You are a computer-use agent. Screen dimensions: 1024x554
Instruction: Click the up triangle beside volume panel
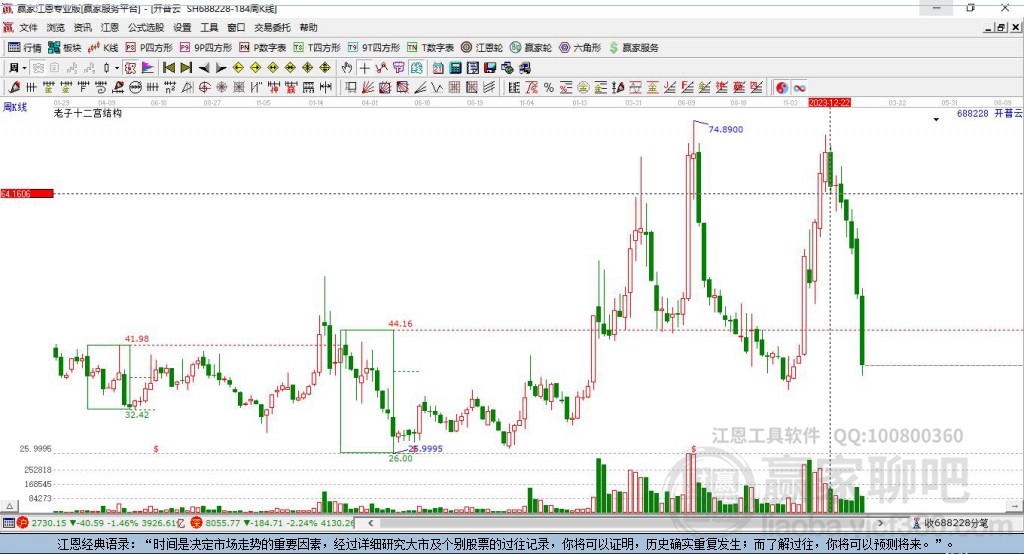[9, 506]
